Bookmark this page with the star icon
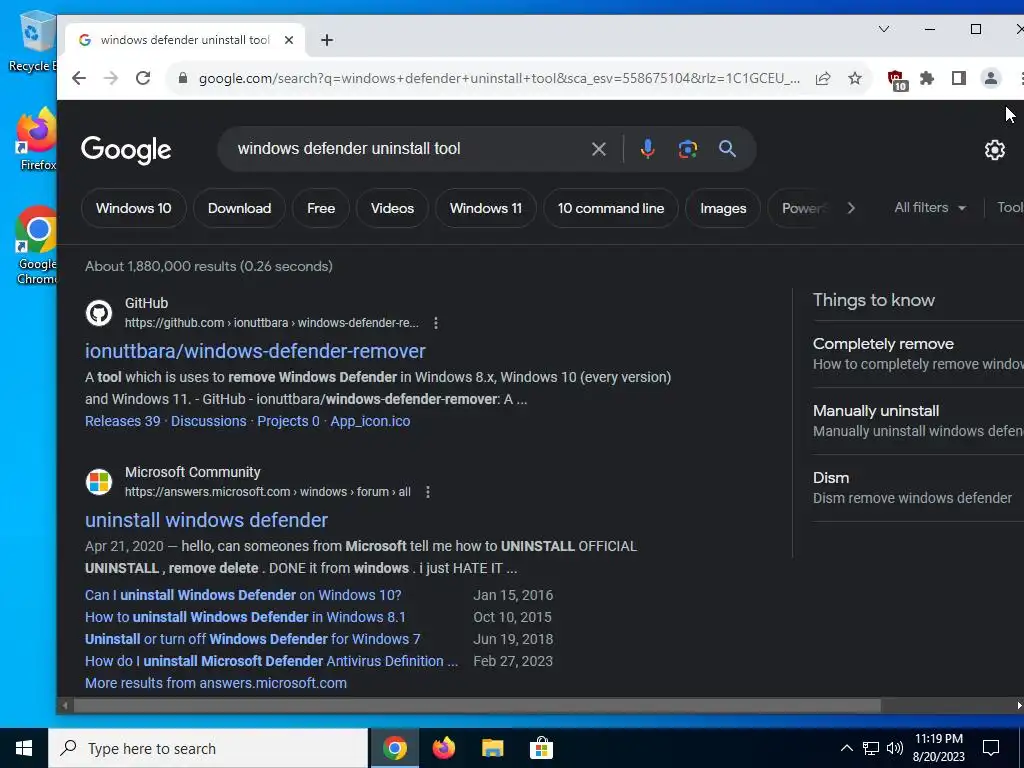 pos(855,78)
